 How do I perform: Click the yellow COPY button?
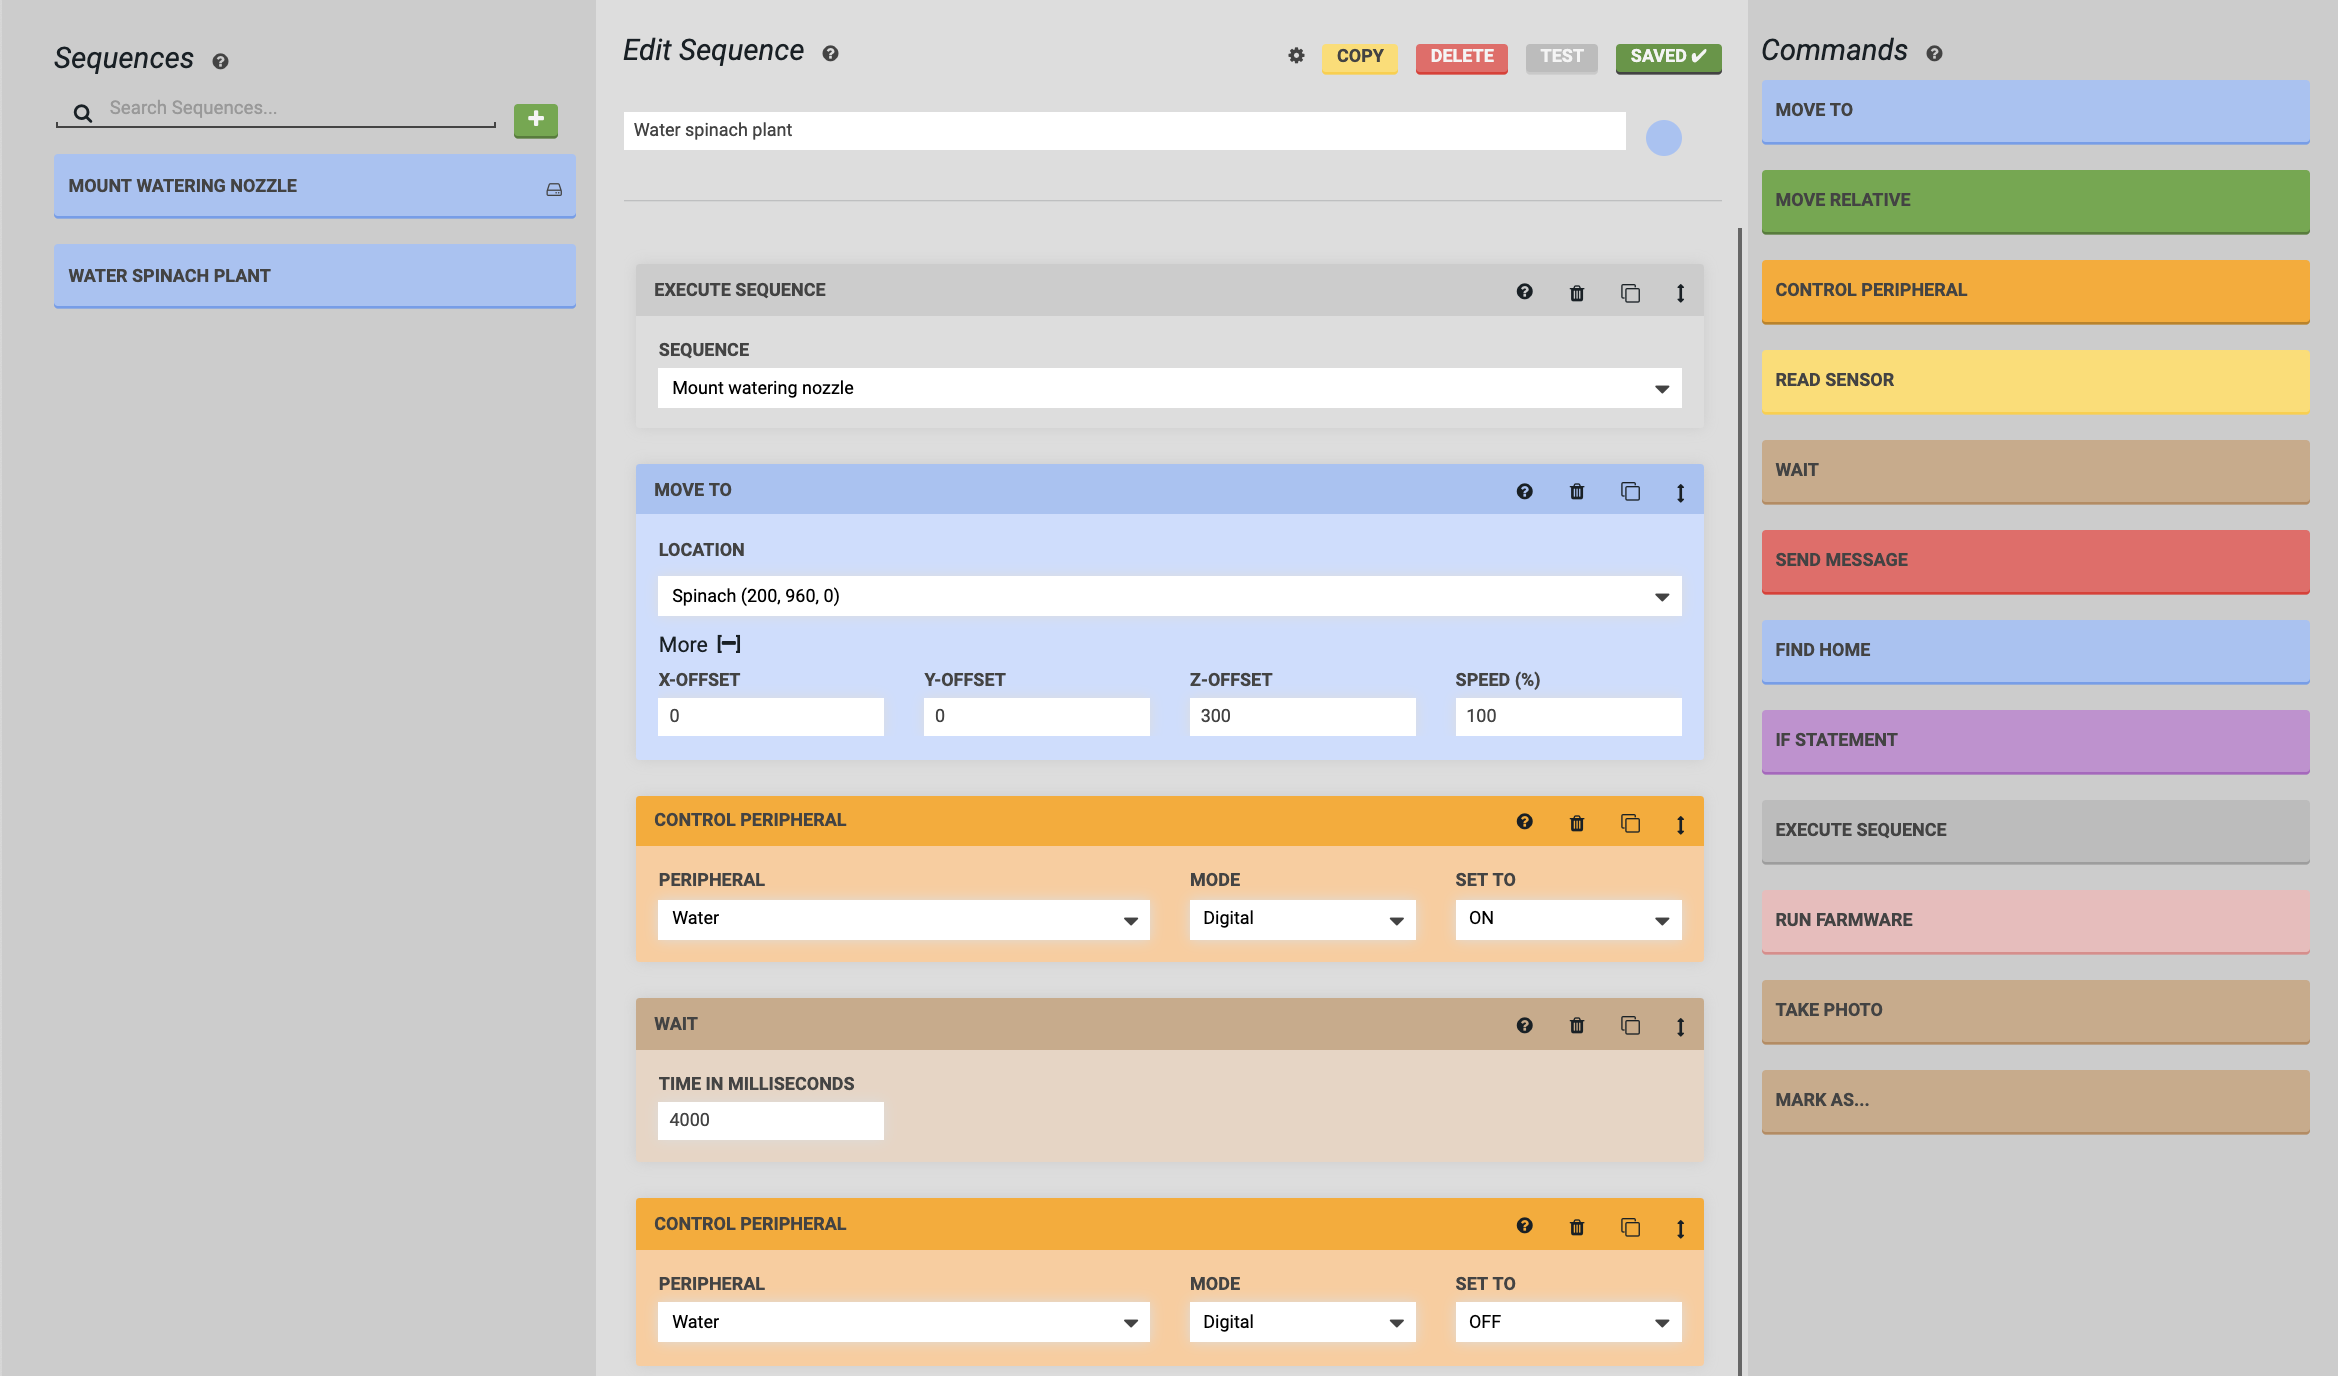click(1359, 57)
